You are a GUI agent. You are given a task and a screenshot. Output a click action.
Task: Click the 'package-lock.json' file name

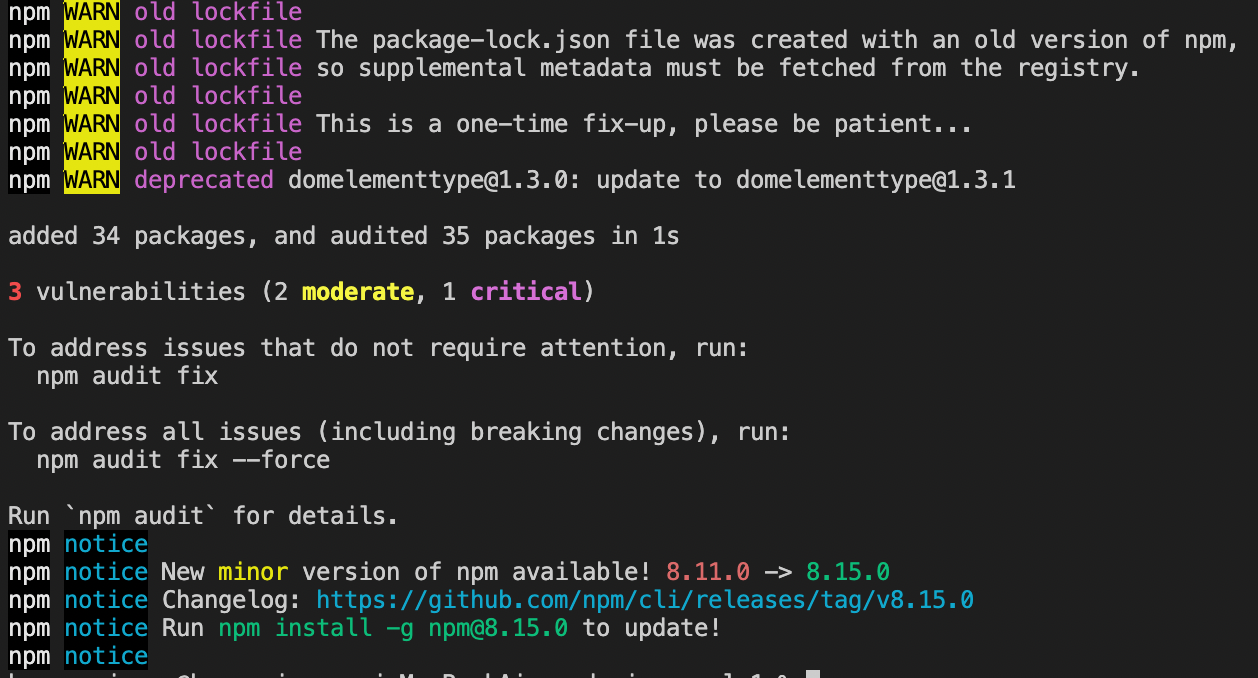click(x=490, y=40)
